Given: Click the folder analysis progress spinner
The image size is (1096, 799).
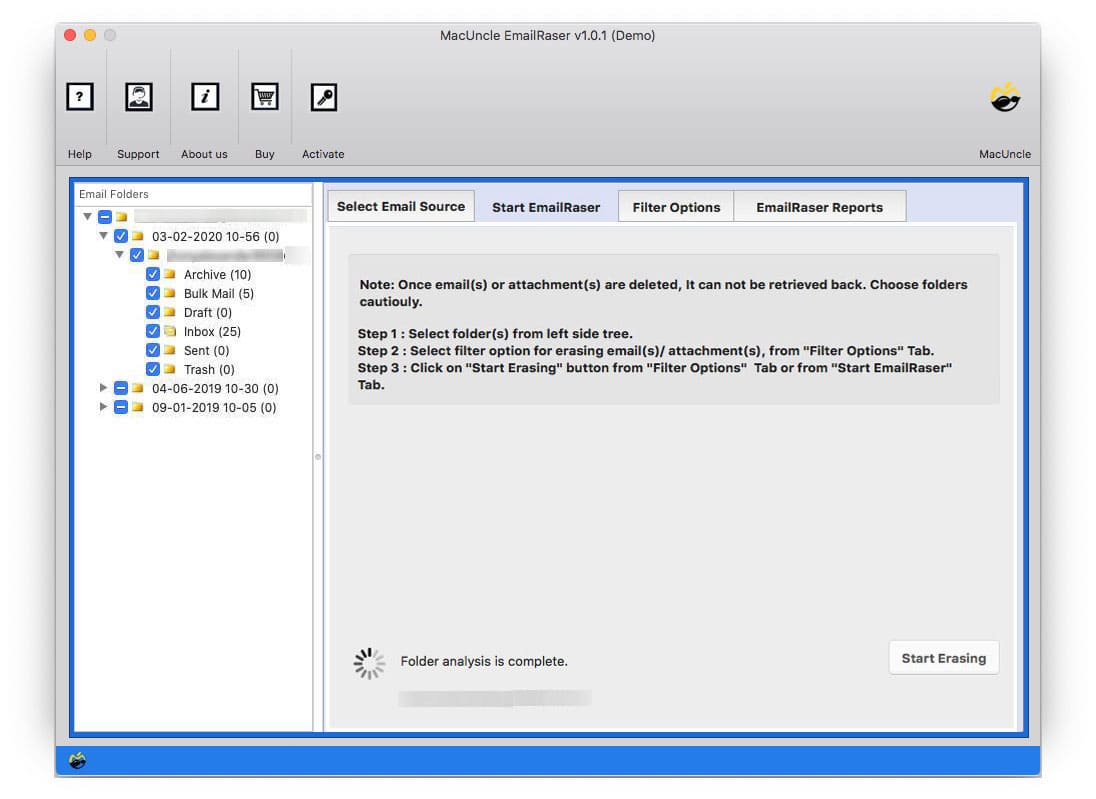Looking at the screenshot, I should point(368,661).
